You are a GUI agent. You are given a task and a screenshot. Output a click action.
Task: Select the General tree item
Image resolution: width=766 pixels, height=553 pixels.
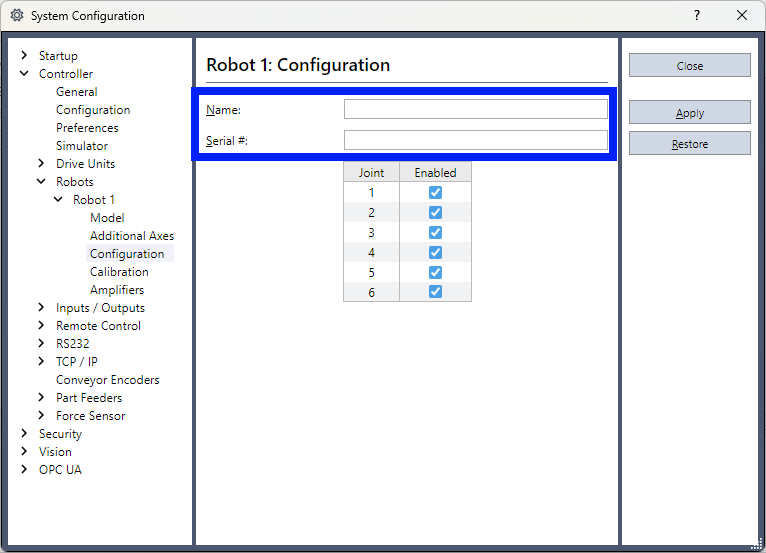coord(77,92)
